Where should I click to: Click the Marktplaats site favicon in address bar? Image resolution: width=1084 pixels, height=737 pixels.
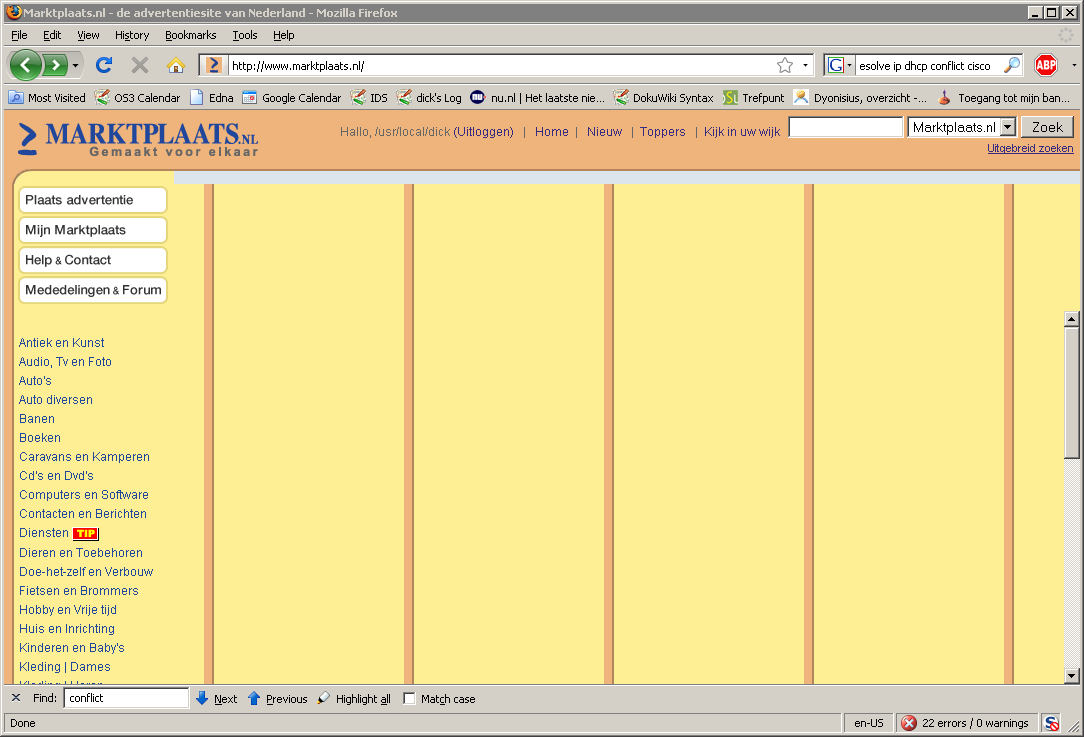click(x=214, y=65)
